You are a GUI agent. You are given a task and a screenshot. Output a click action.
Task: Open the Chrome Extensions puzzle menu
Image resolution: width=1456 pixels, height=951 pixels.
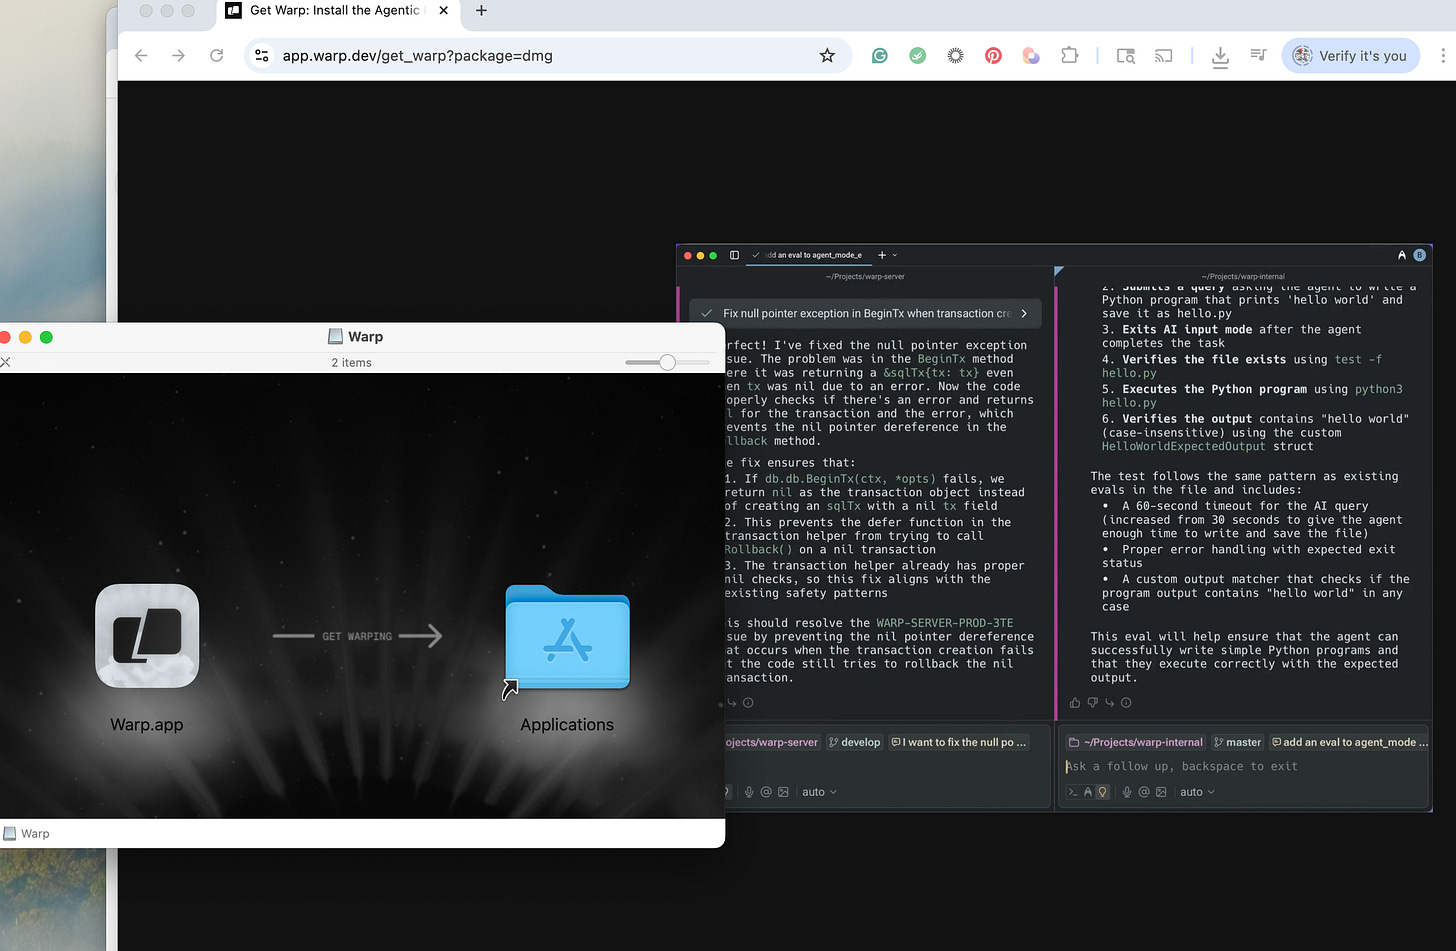(x=1069, y=56)
